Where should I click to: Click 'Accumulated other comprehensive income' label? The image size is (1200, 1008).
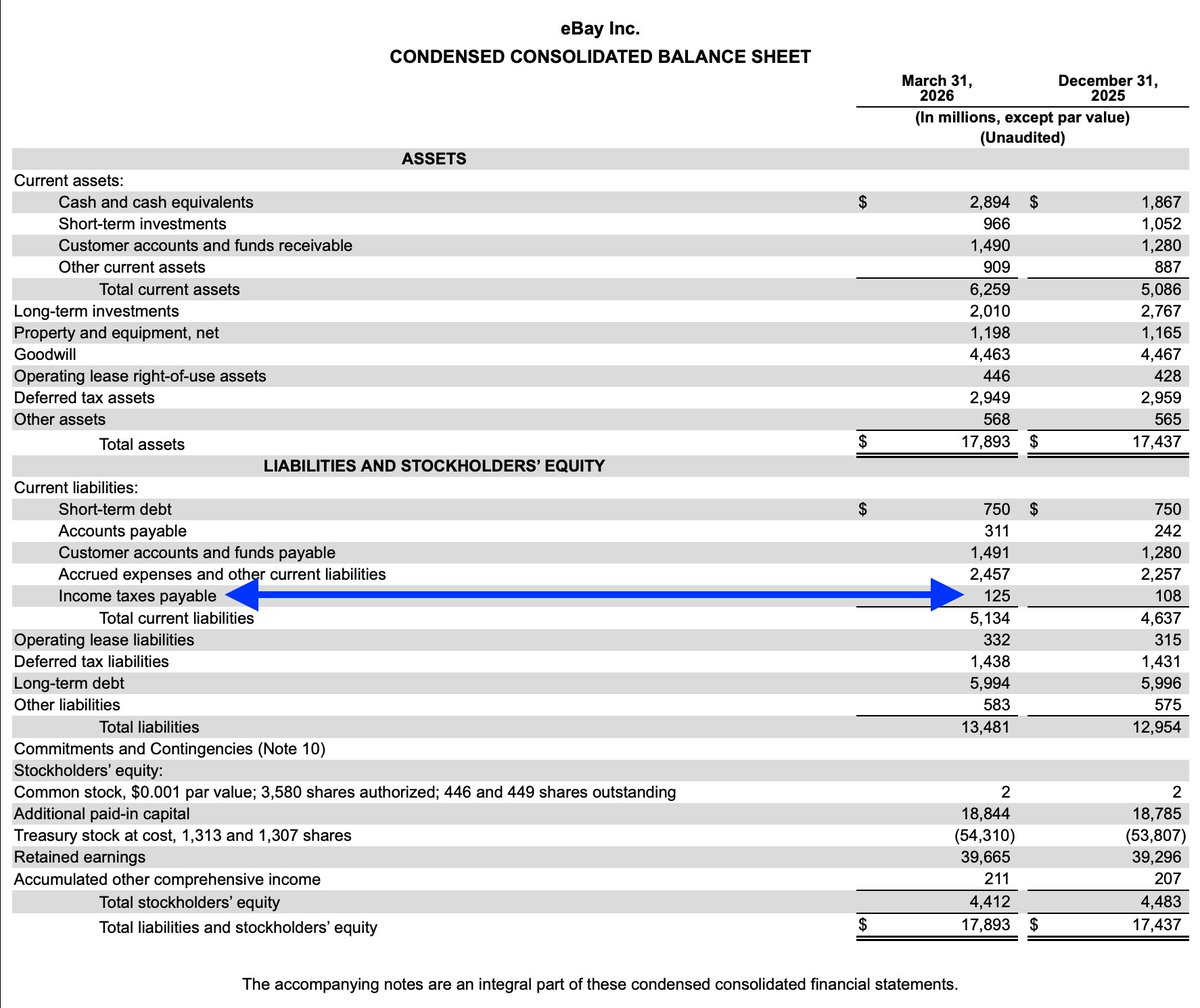click(167, 879)
